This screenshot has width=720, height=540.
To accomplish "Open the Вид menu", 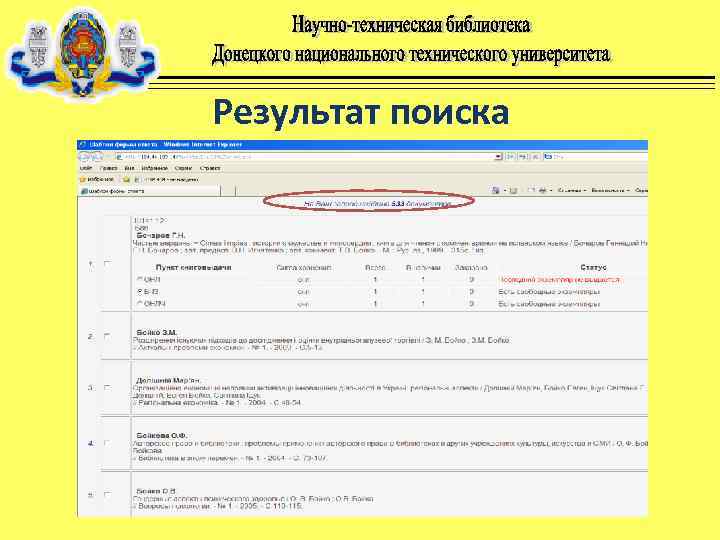I will (x=129, y=169).
